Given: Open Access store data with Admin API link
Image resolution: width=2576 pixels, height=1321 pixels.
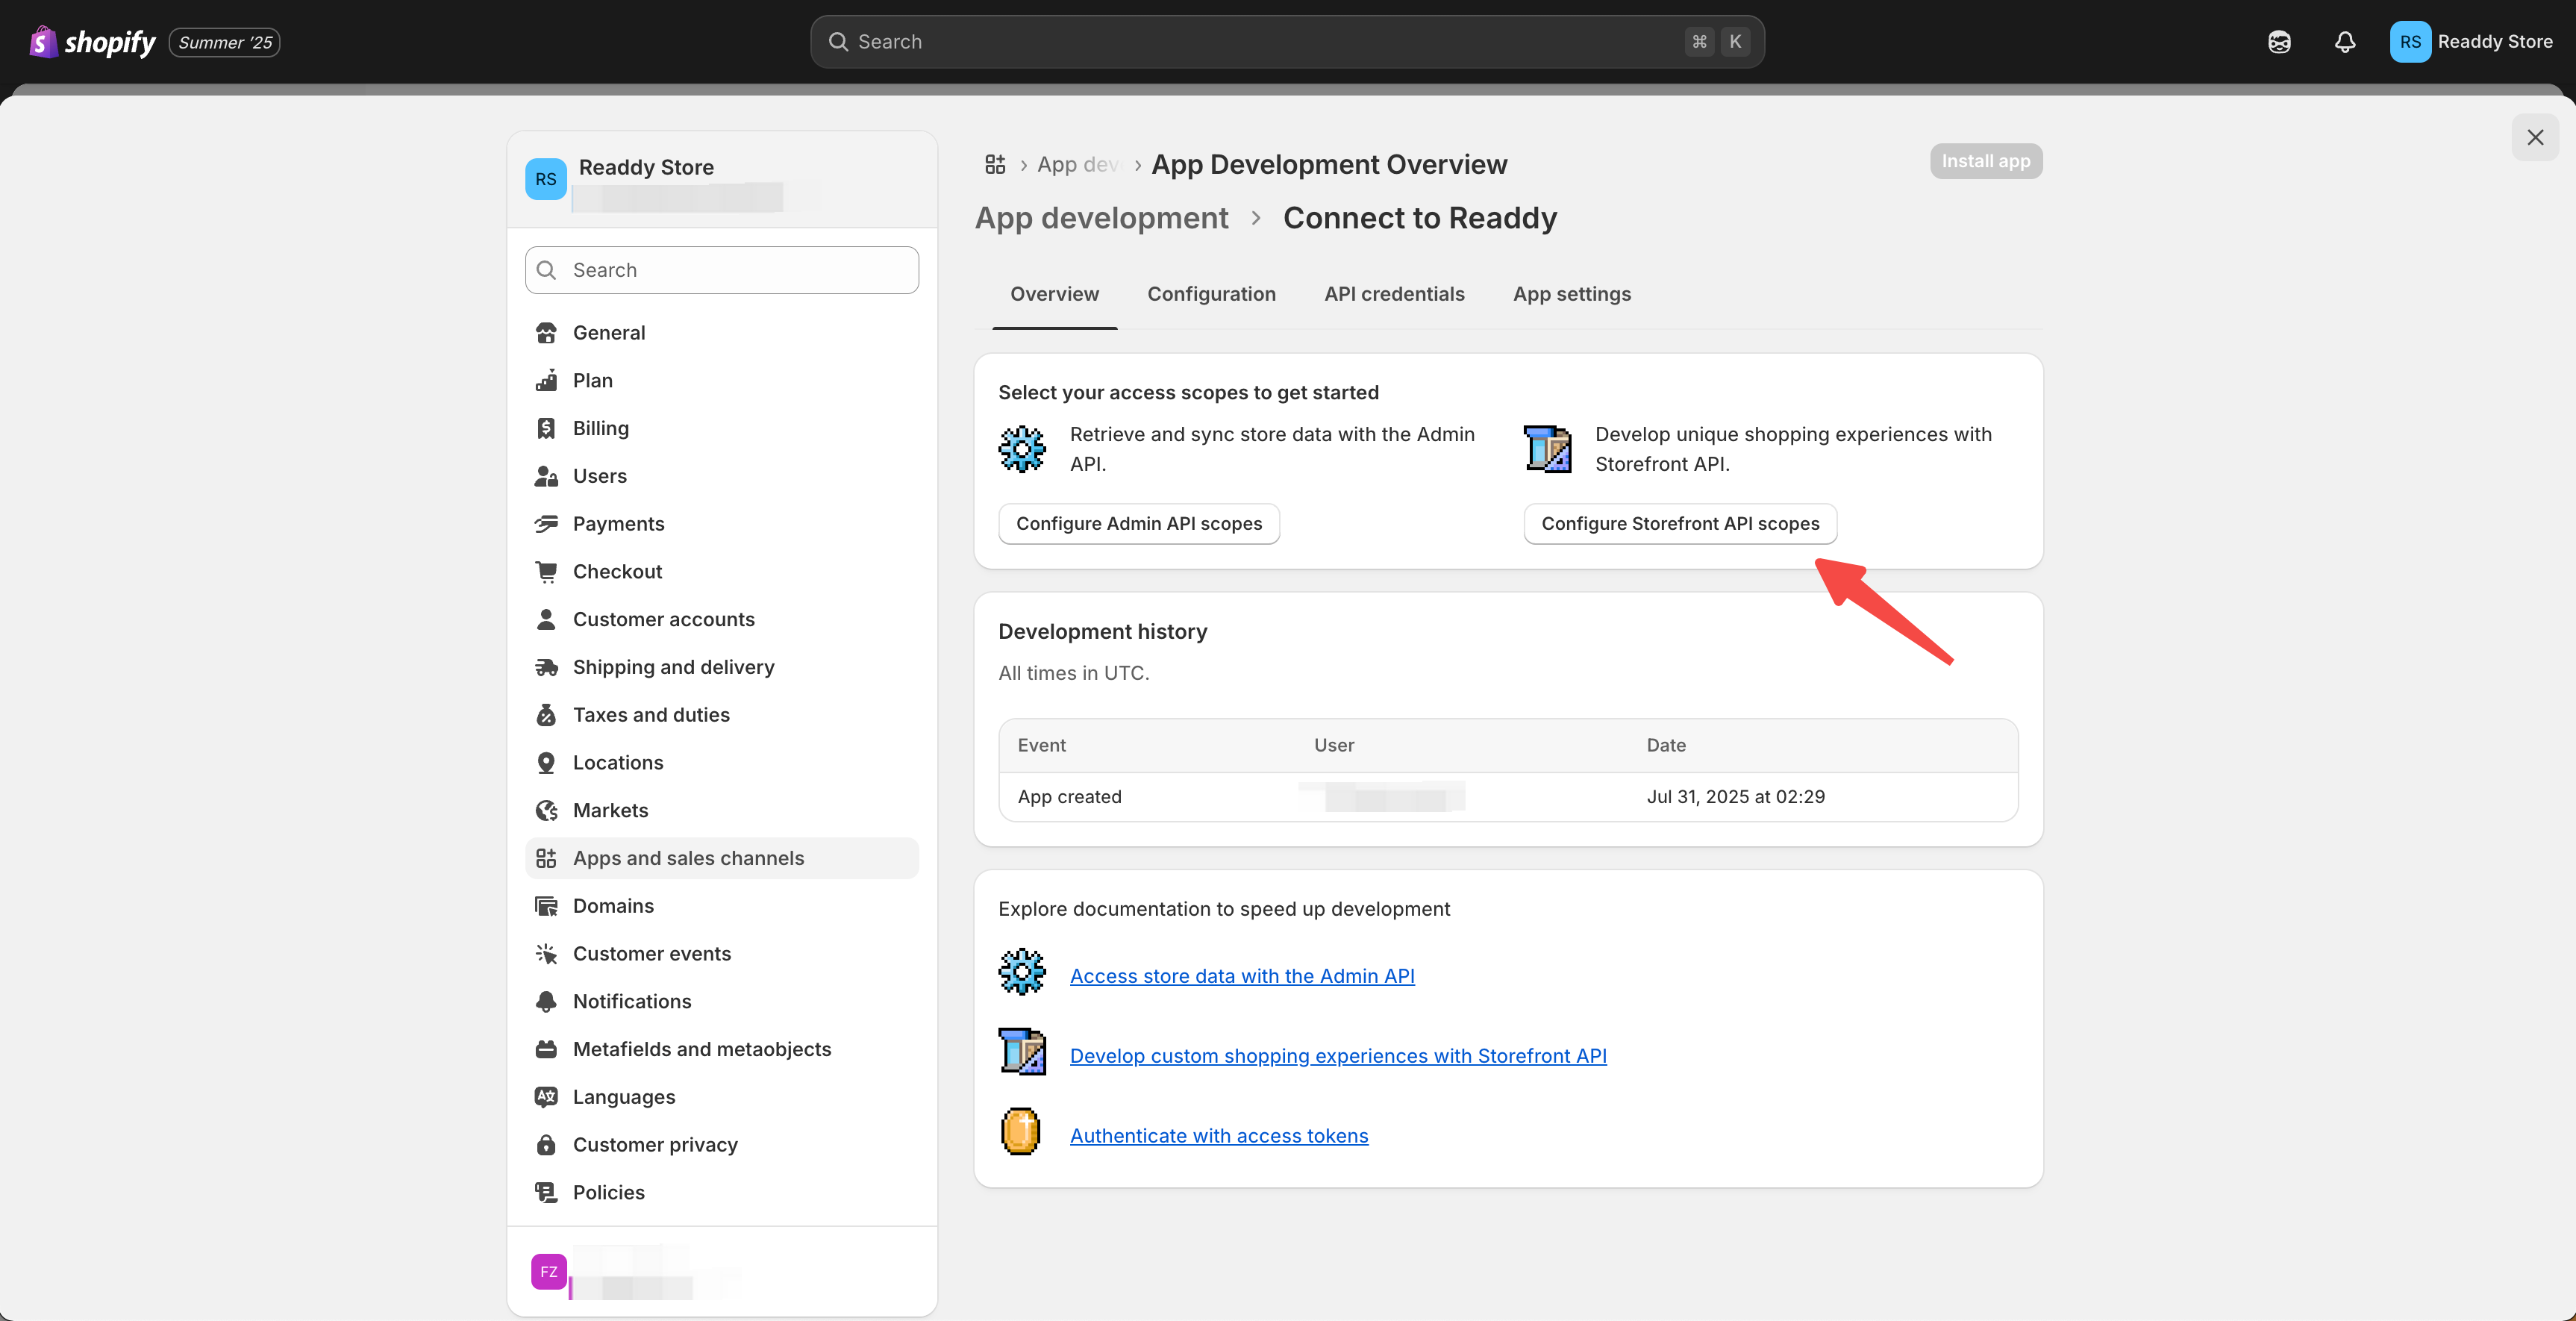Looking at the screenshot, I should point(1241,976).
